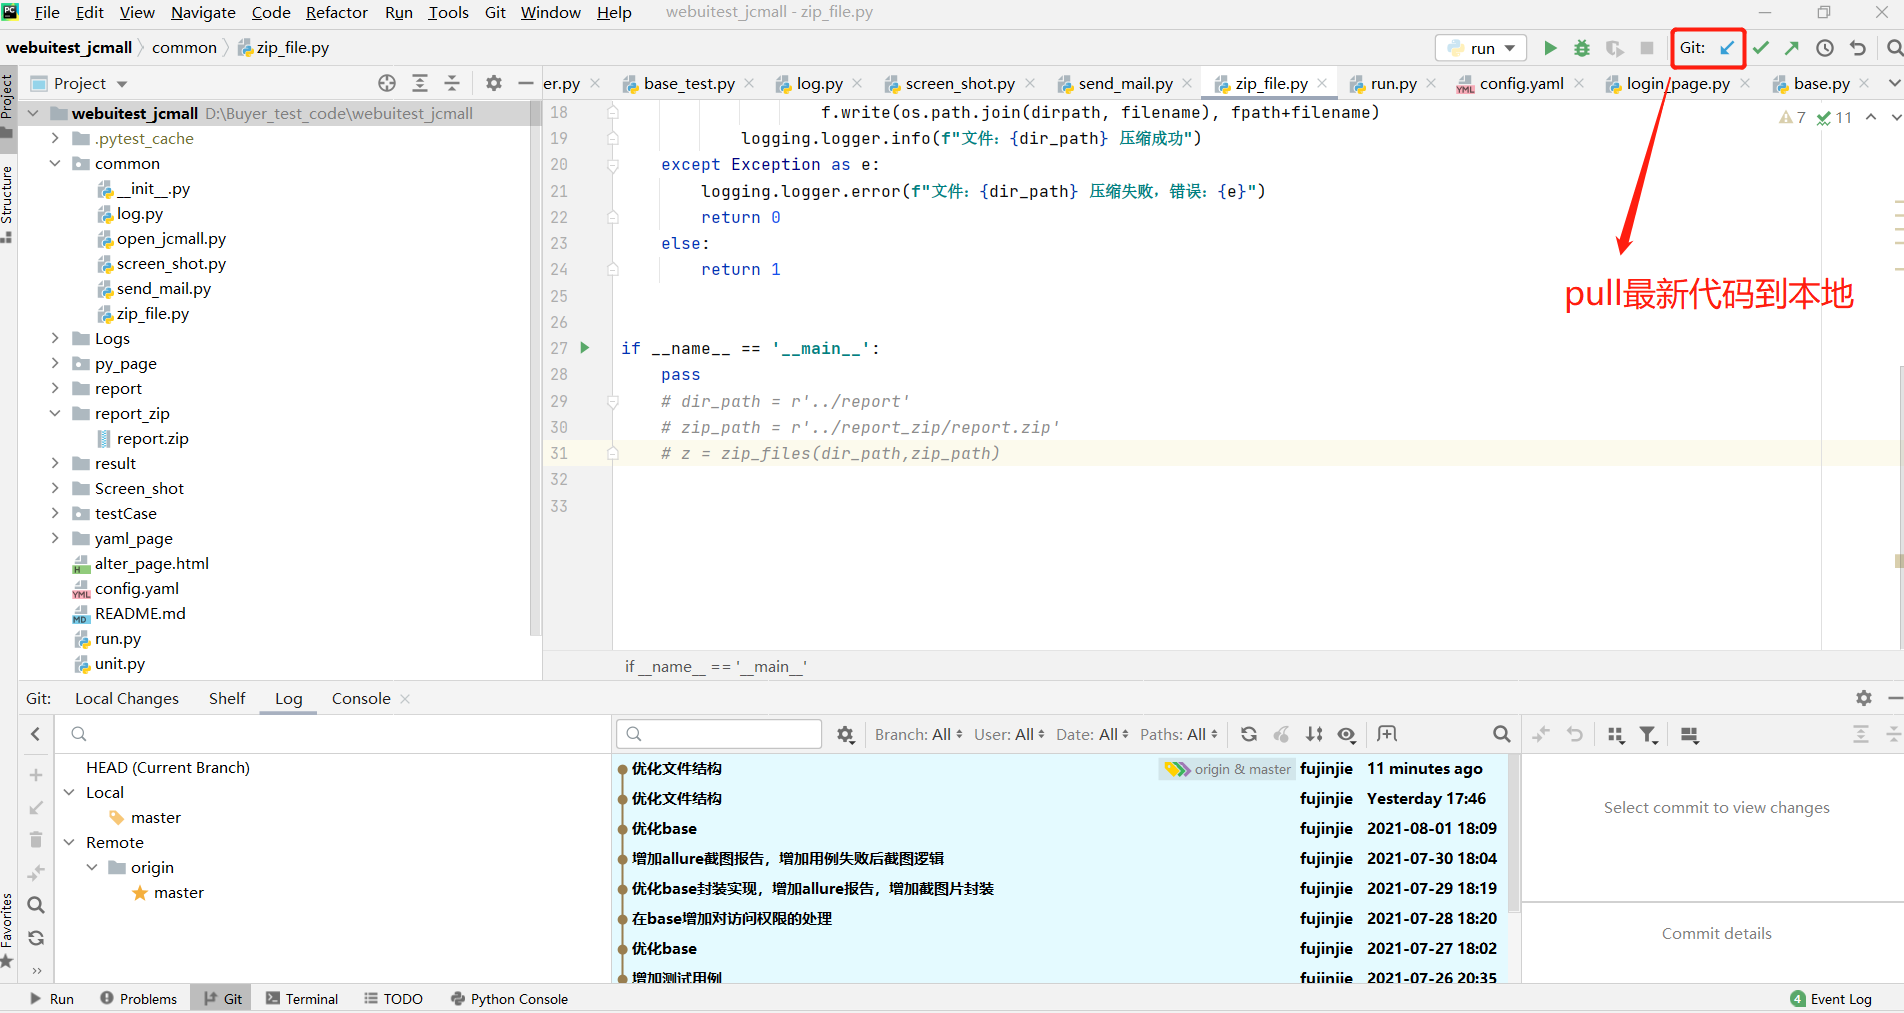Run the configuration with green play button
Image resolution: width=1904 pixels, height=1013 pixels.
1550,48
